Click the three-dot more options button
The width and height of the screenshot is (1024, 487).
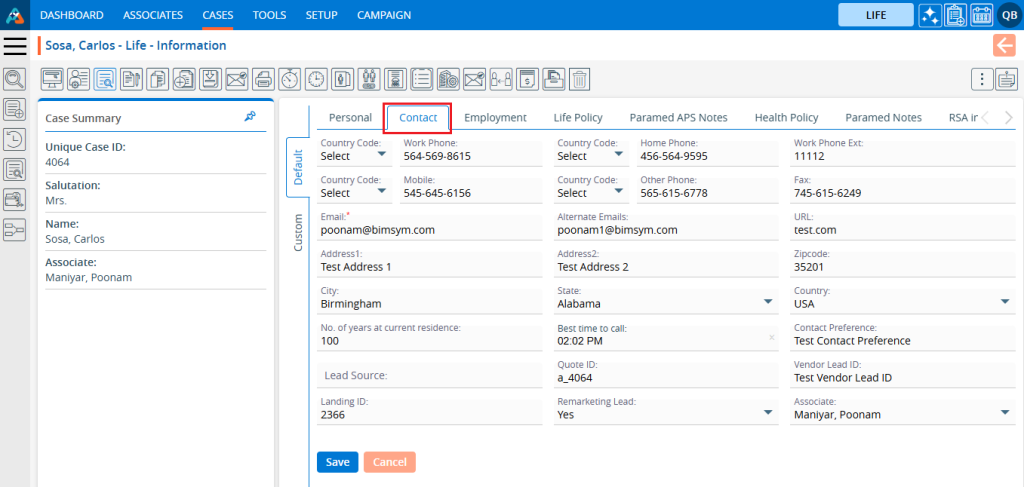(x=982, y=79)
